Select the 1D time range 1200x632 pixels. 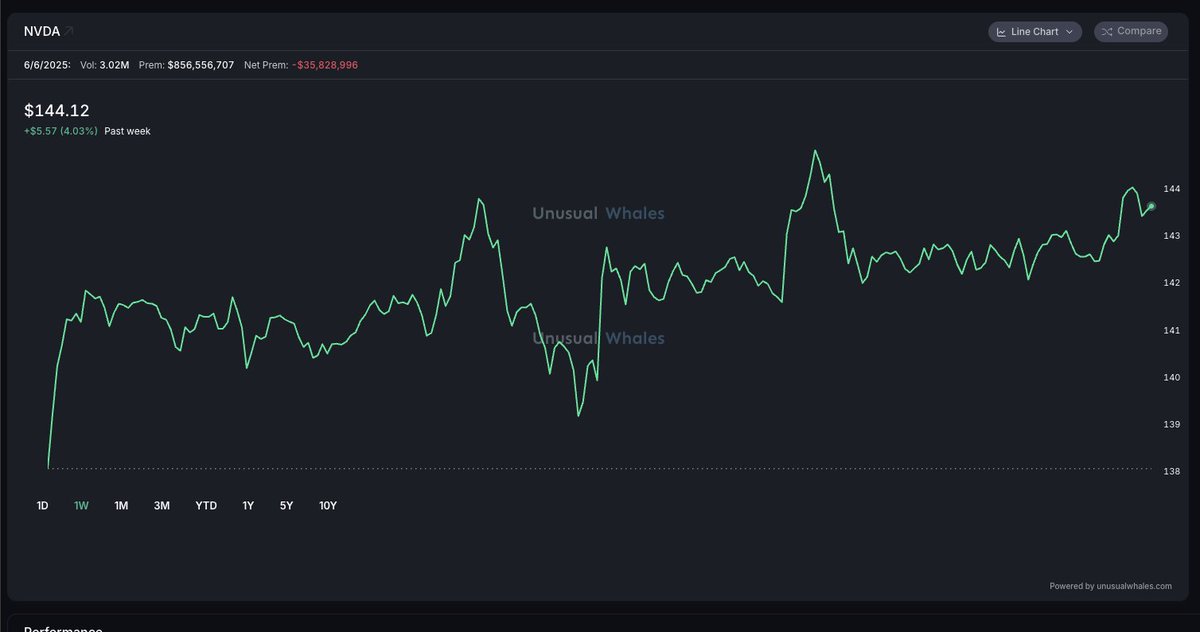(42, 506)
